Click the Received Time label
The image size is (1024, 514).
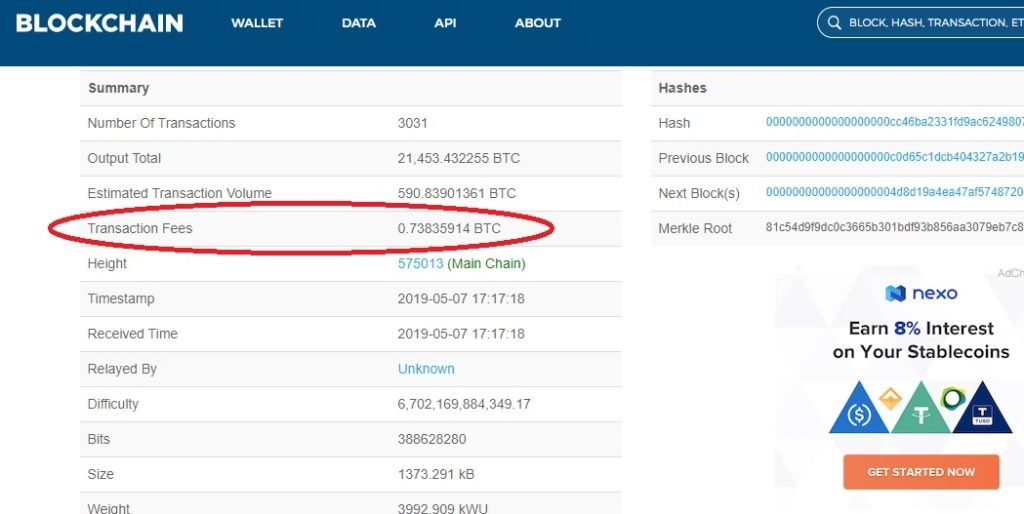point(133,334)
